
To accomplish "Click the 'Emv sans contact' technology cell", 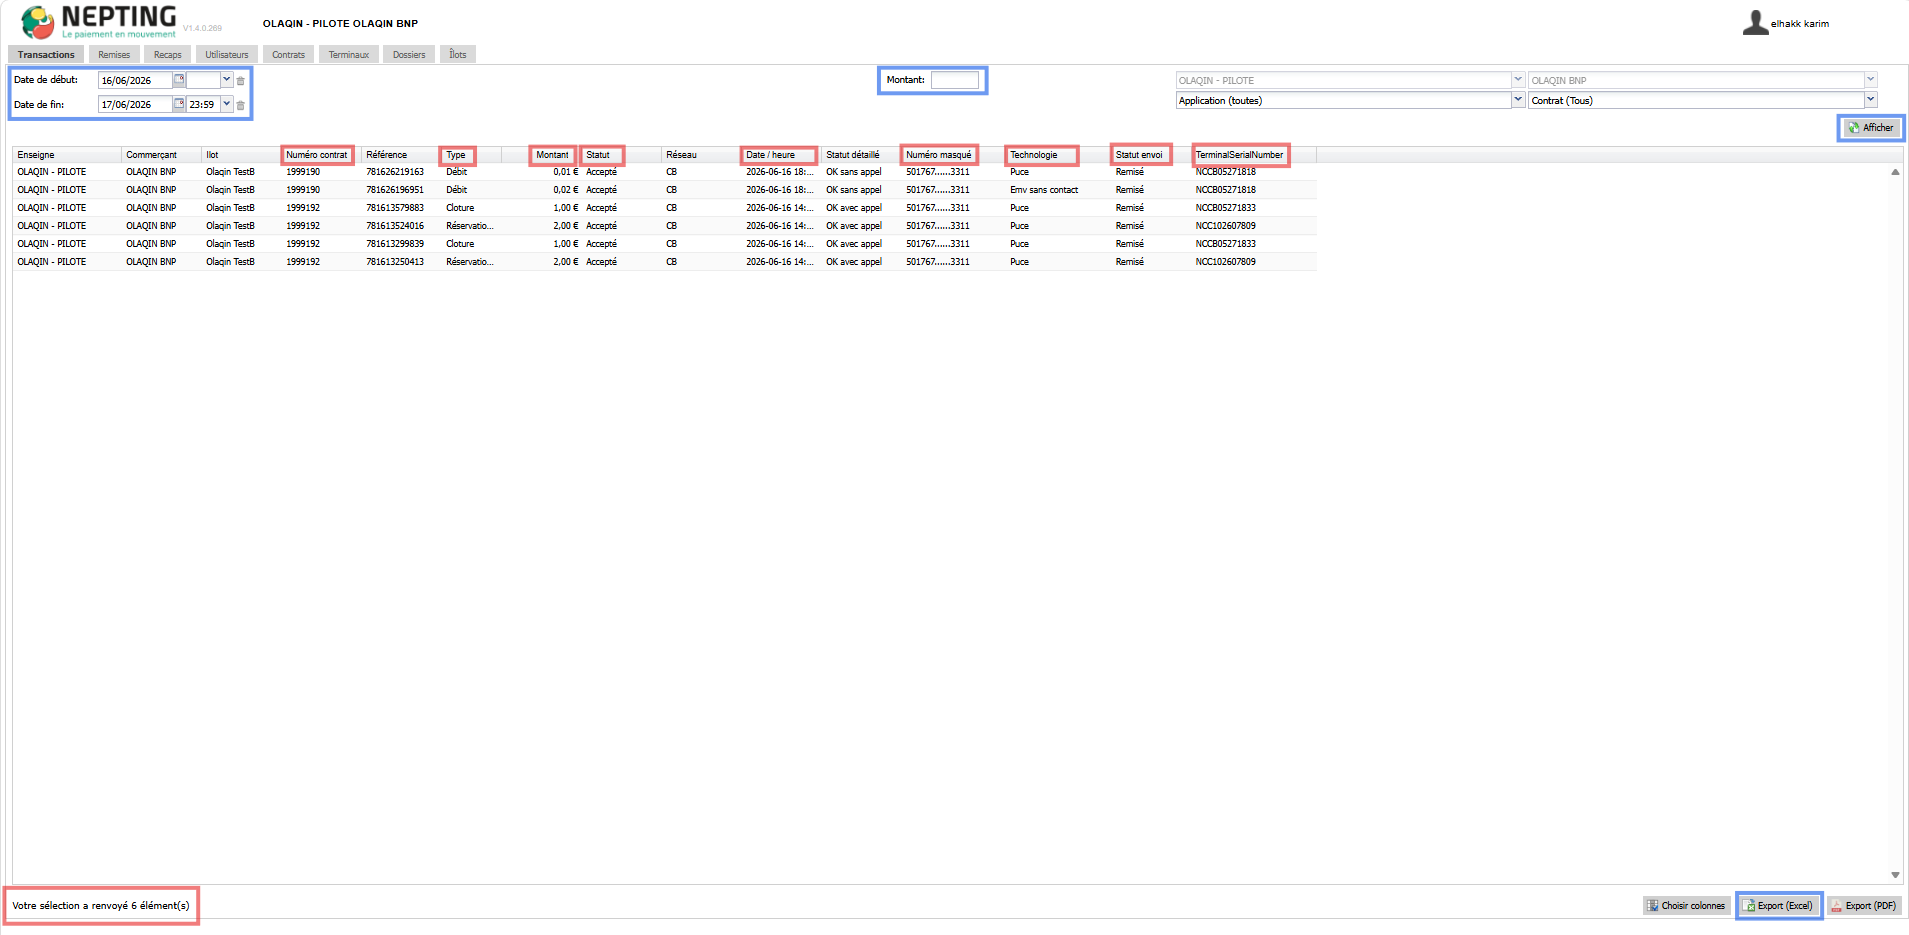I will [1058, 190].
